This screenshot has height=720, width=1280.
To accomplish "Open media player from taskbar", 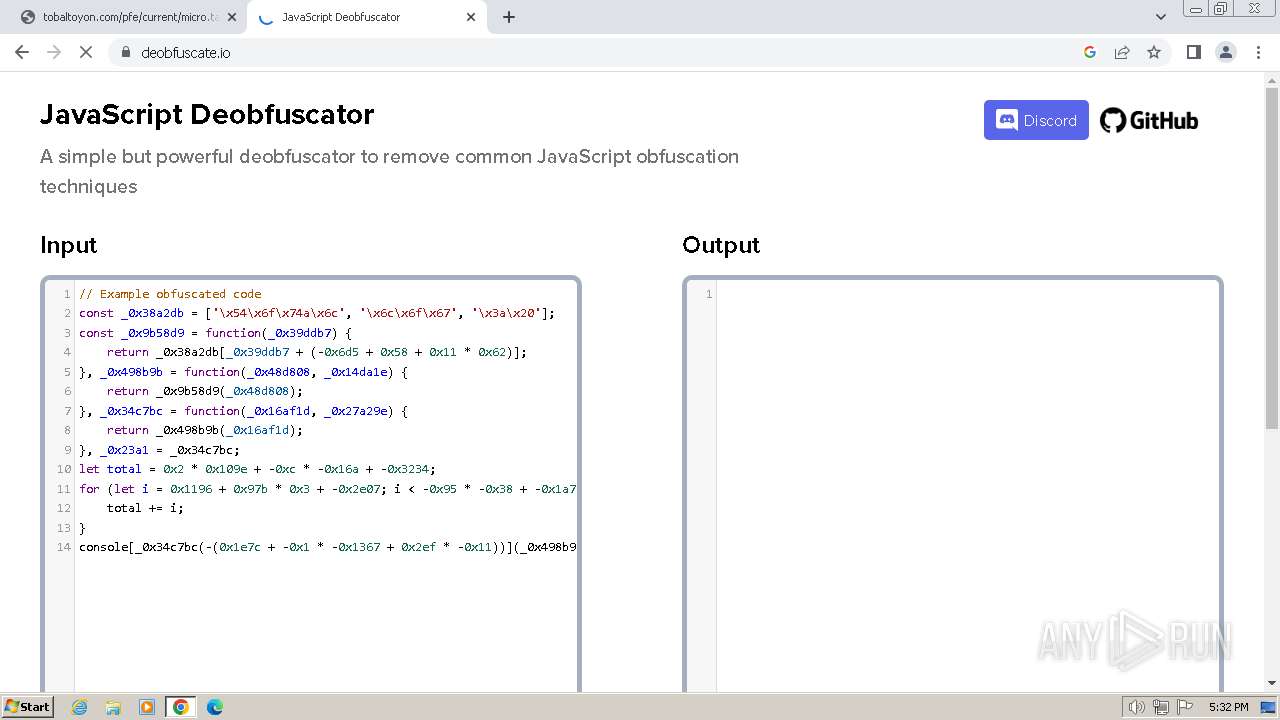I will pyautogui.click(x=147, y=707).
